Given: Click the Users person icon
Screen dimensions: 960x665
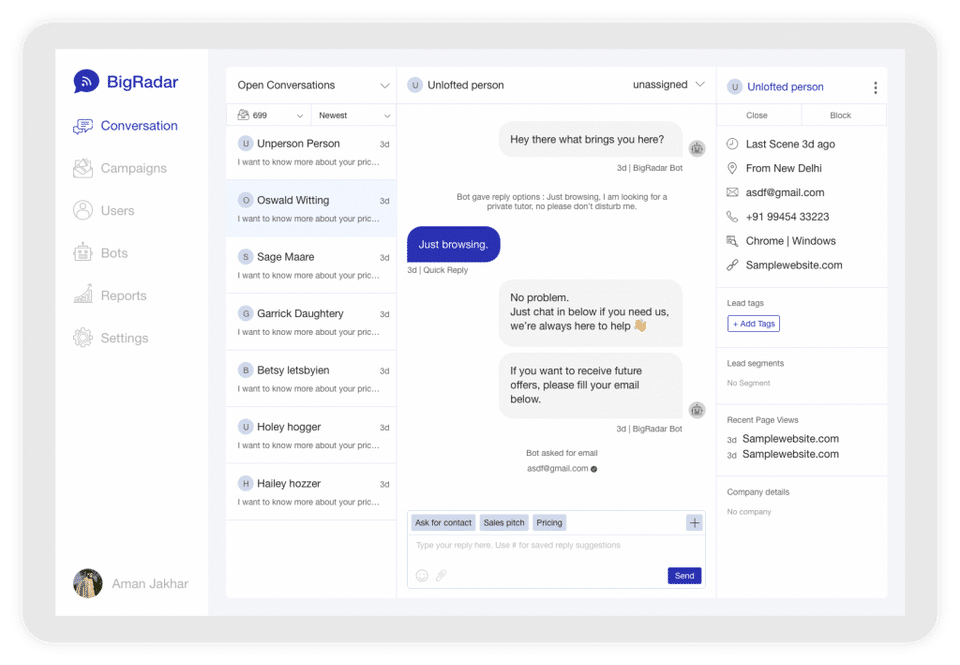Looking at the screenshot, I should point(83,210).
